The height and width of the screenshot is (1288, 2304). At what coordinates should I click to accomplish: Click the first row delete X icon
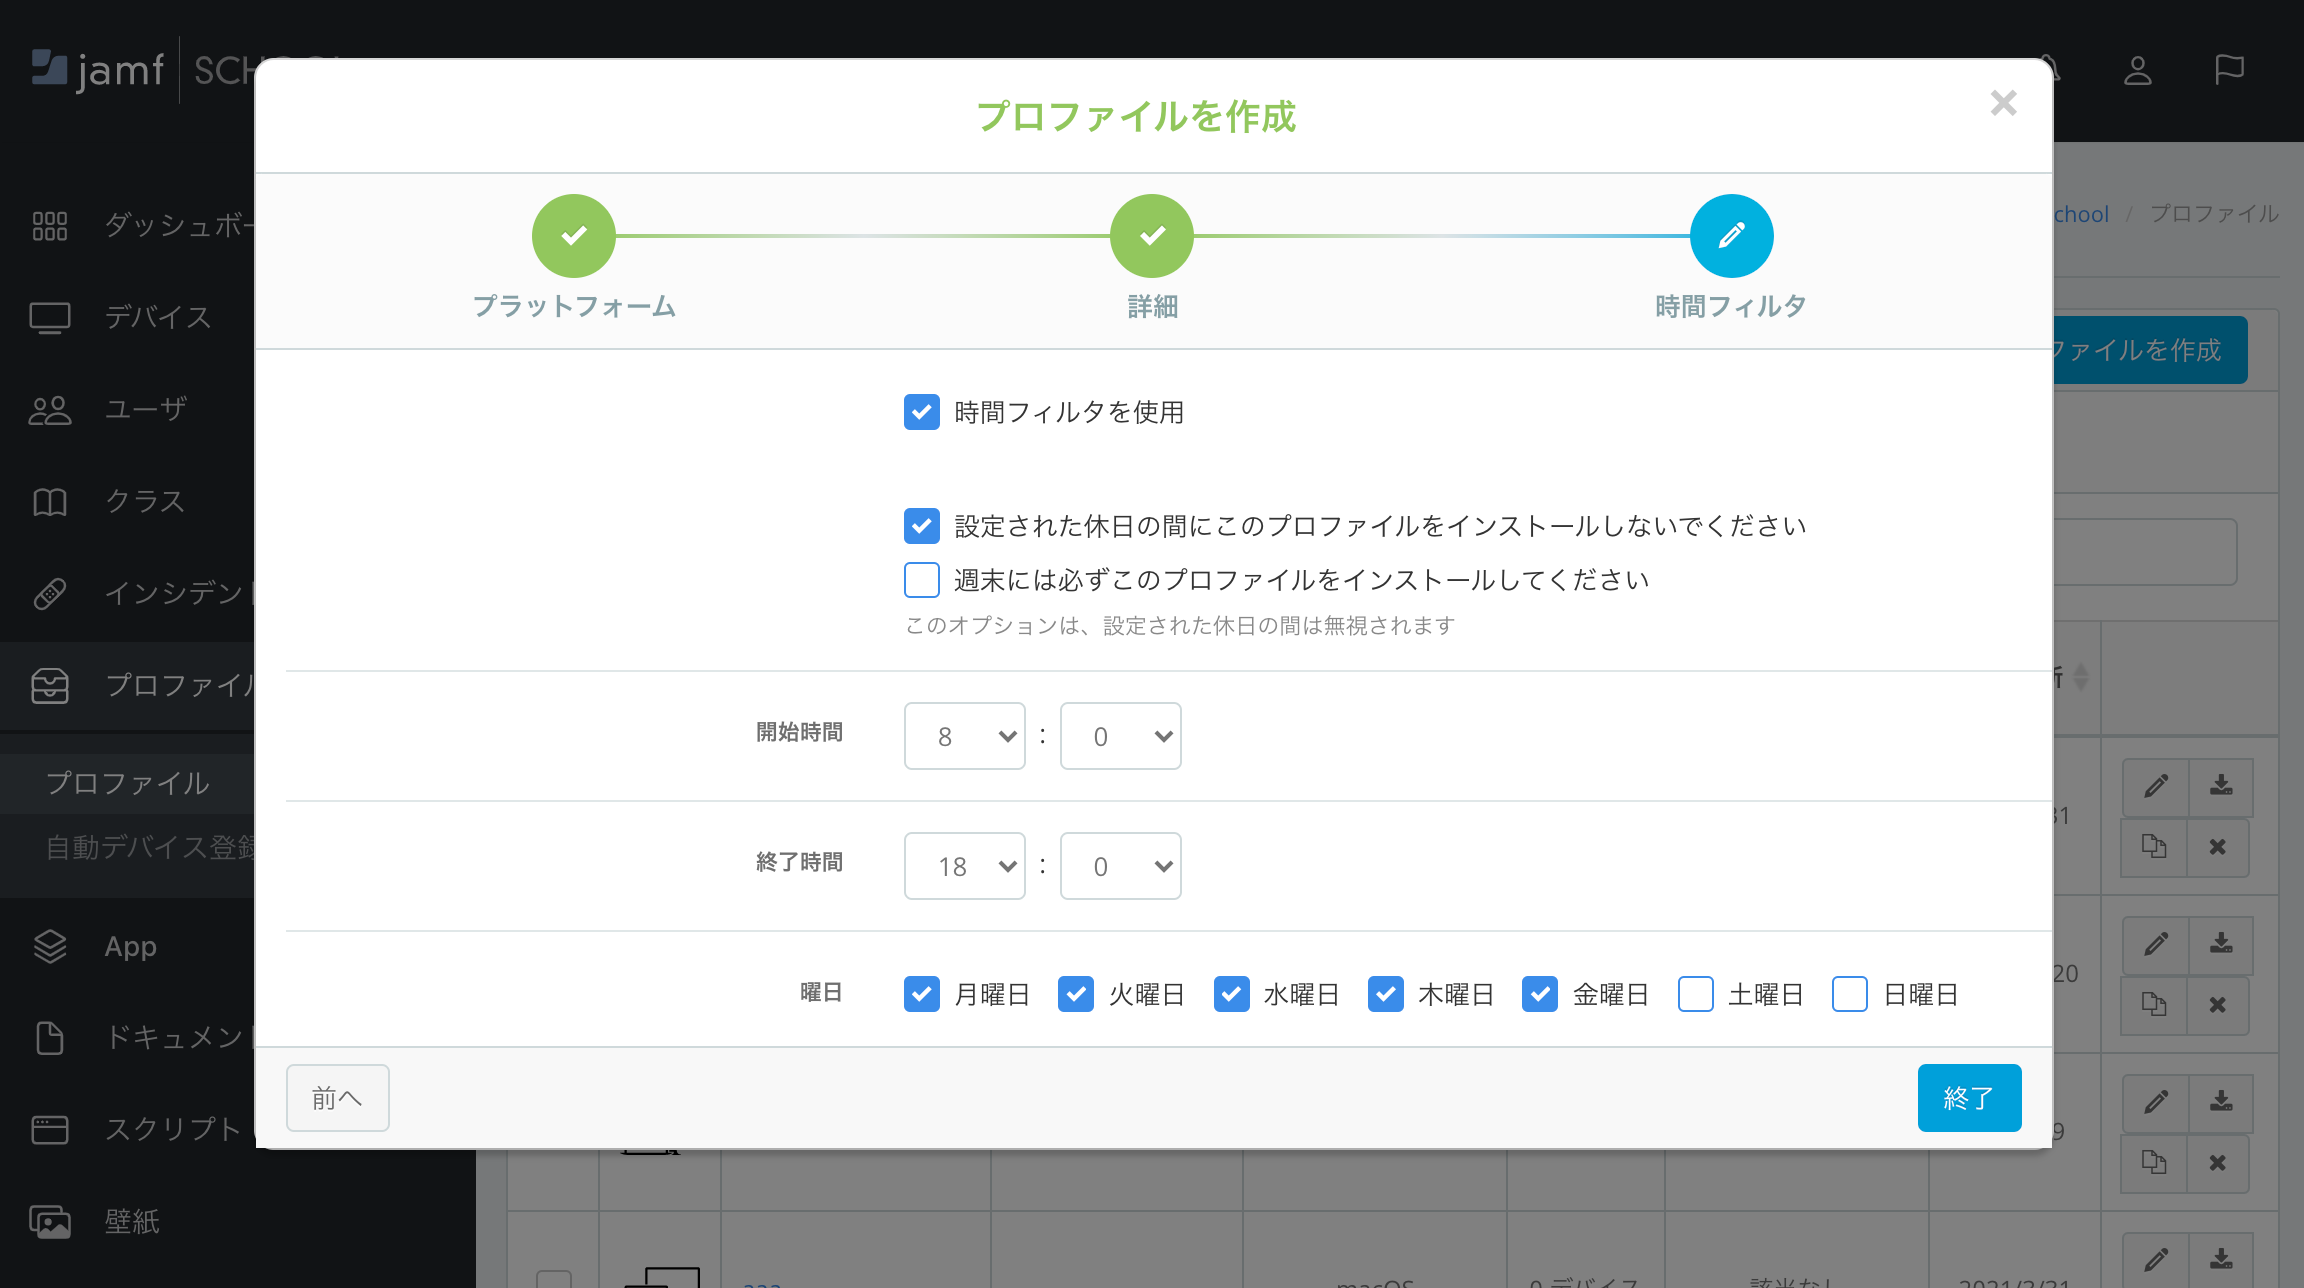pyautogui.click(x=2218, y=847)
